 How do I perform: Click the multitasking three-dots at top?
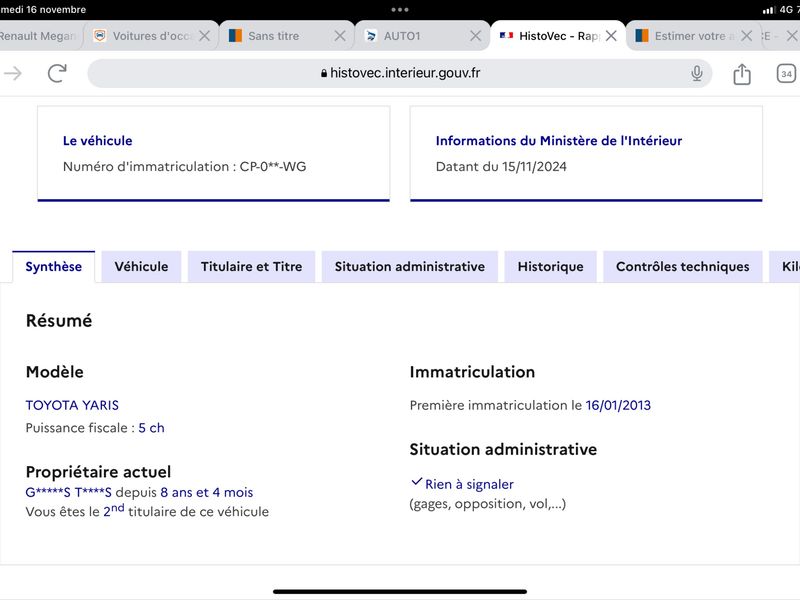pyautogui.click(x=399, y=10)
